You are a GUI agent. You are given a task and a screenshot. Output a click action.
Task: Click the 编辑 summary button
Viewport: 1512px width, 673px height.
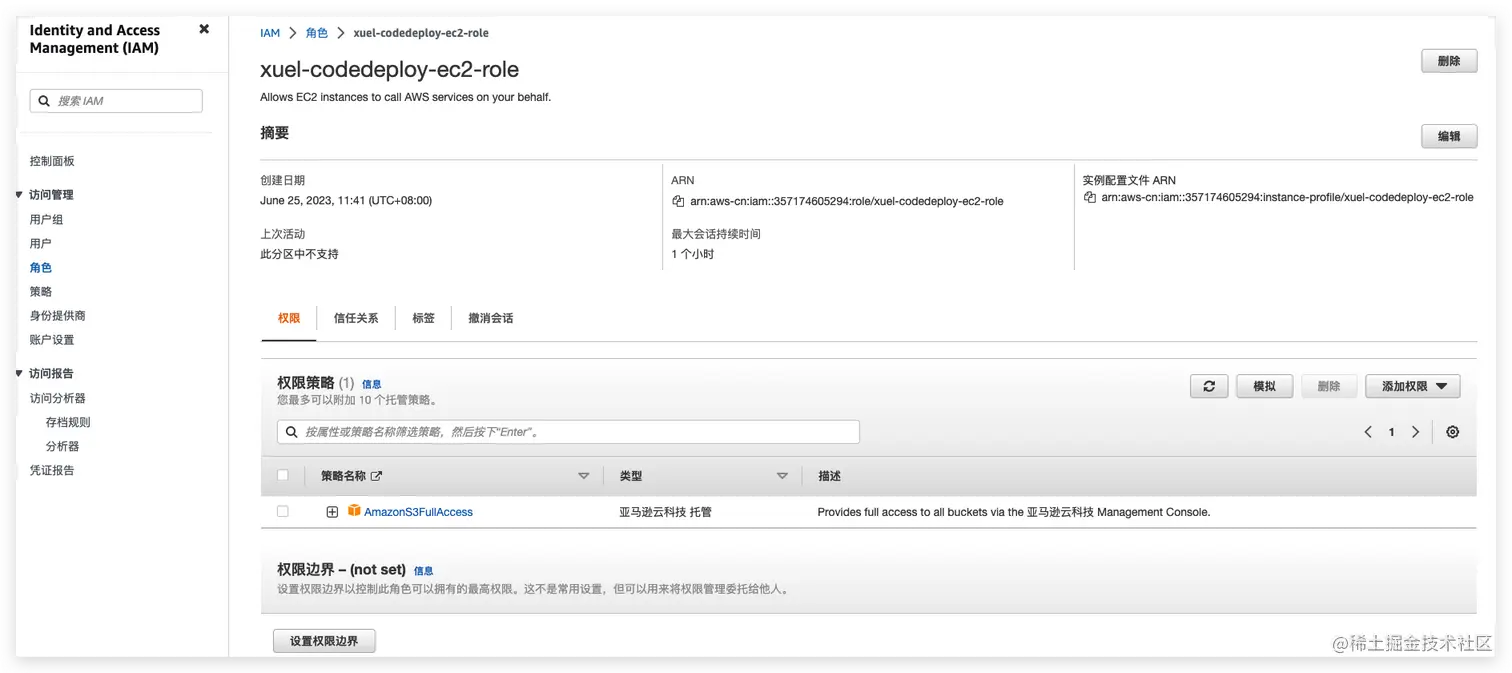[1449, 136]
